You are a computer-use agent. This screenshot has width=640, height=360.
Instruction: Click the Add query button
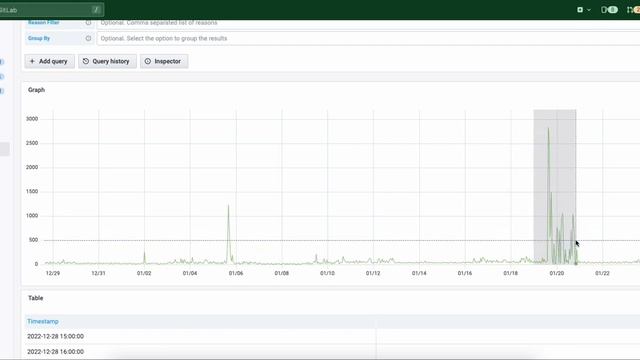(x=49, y=61)
